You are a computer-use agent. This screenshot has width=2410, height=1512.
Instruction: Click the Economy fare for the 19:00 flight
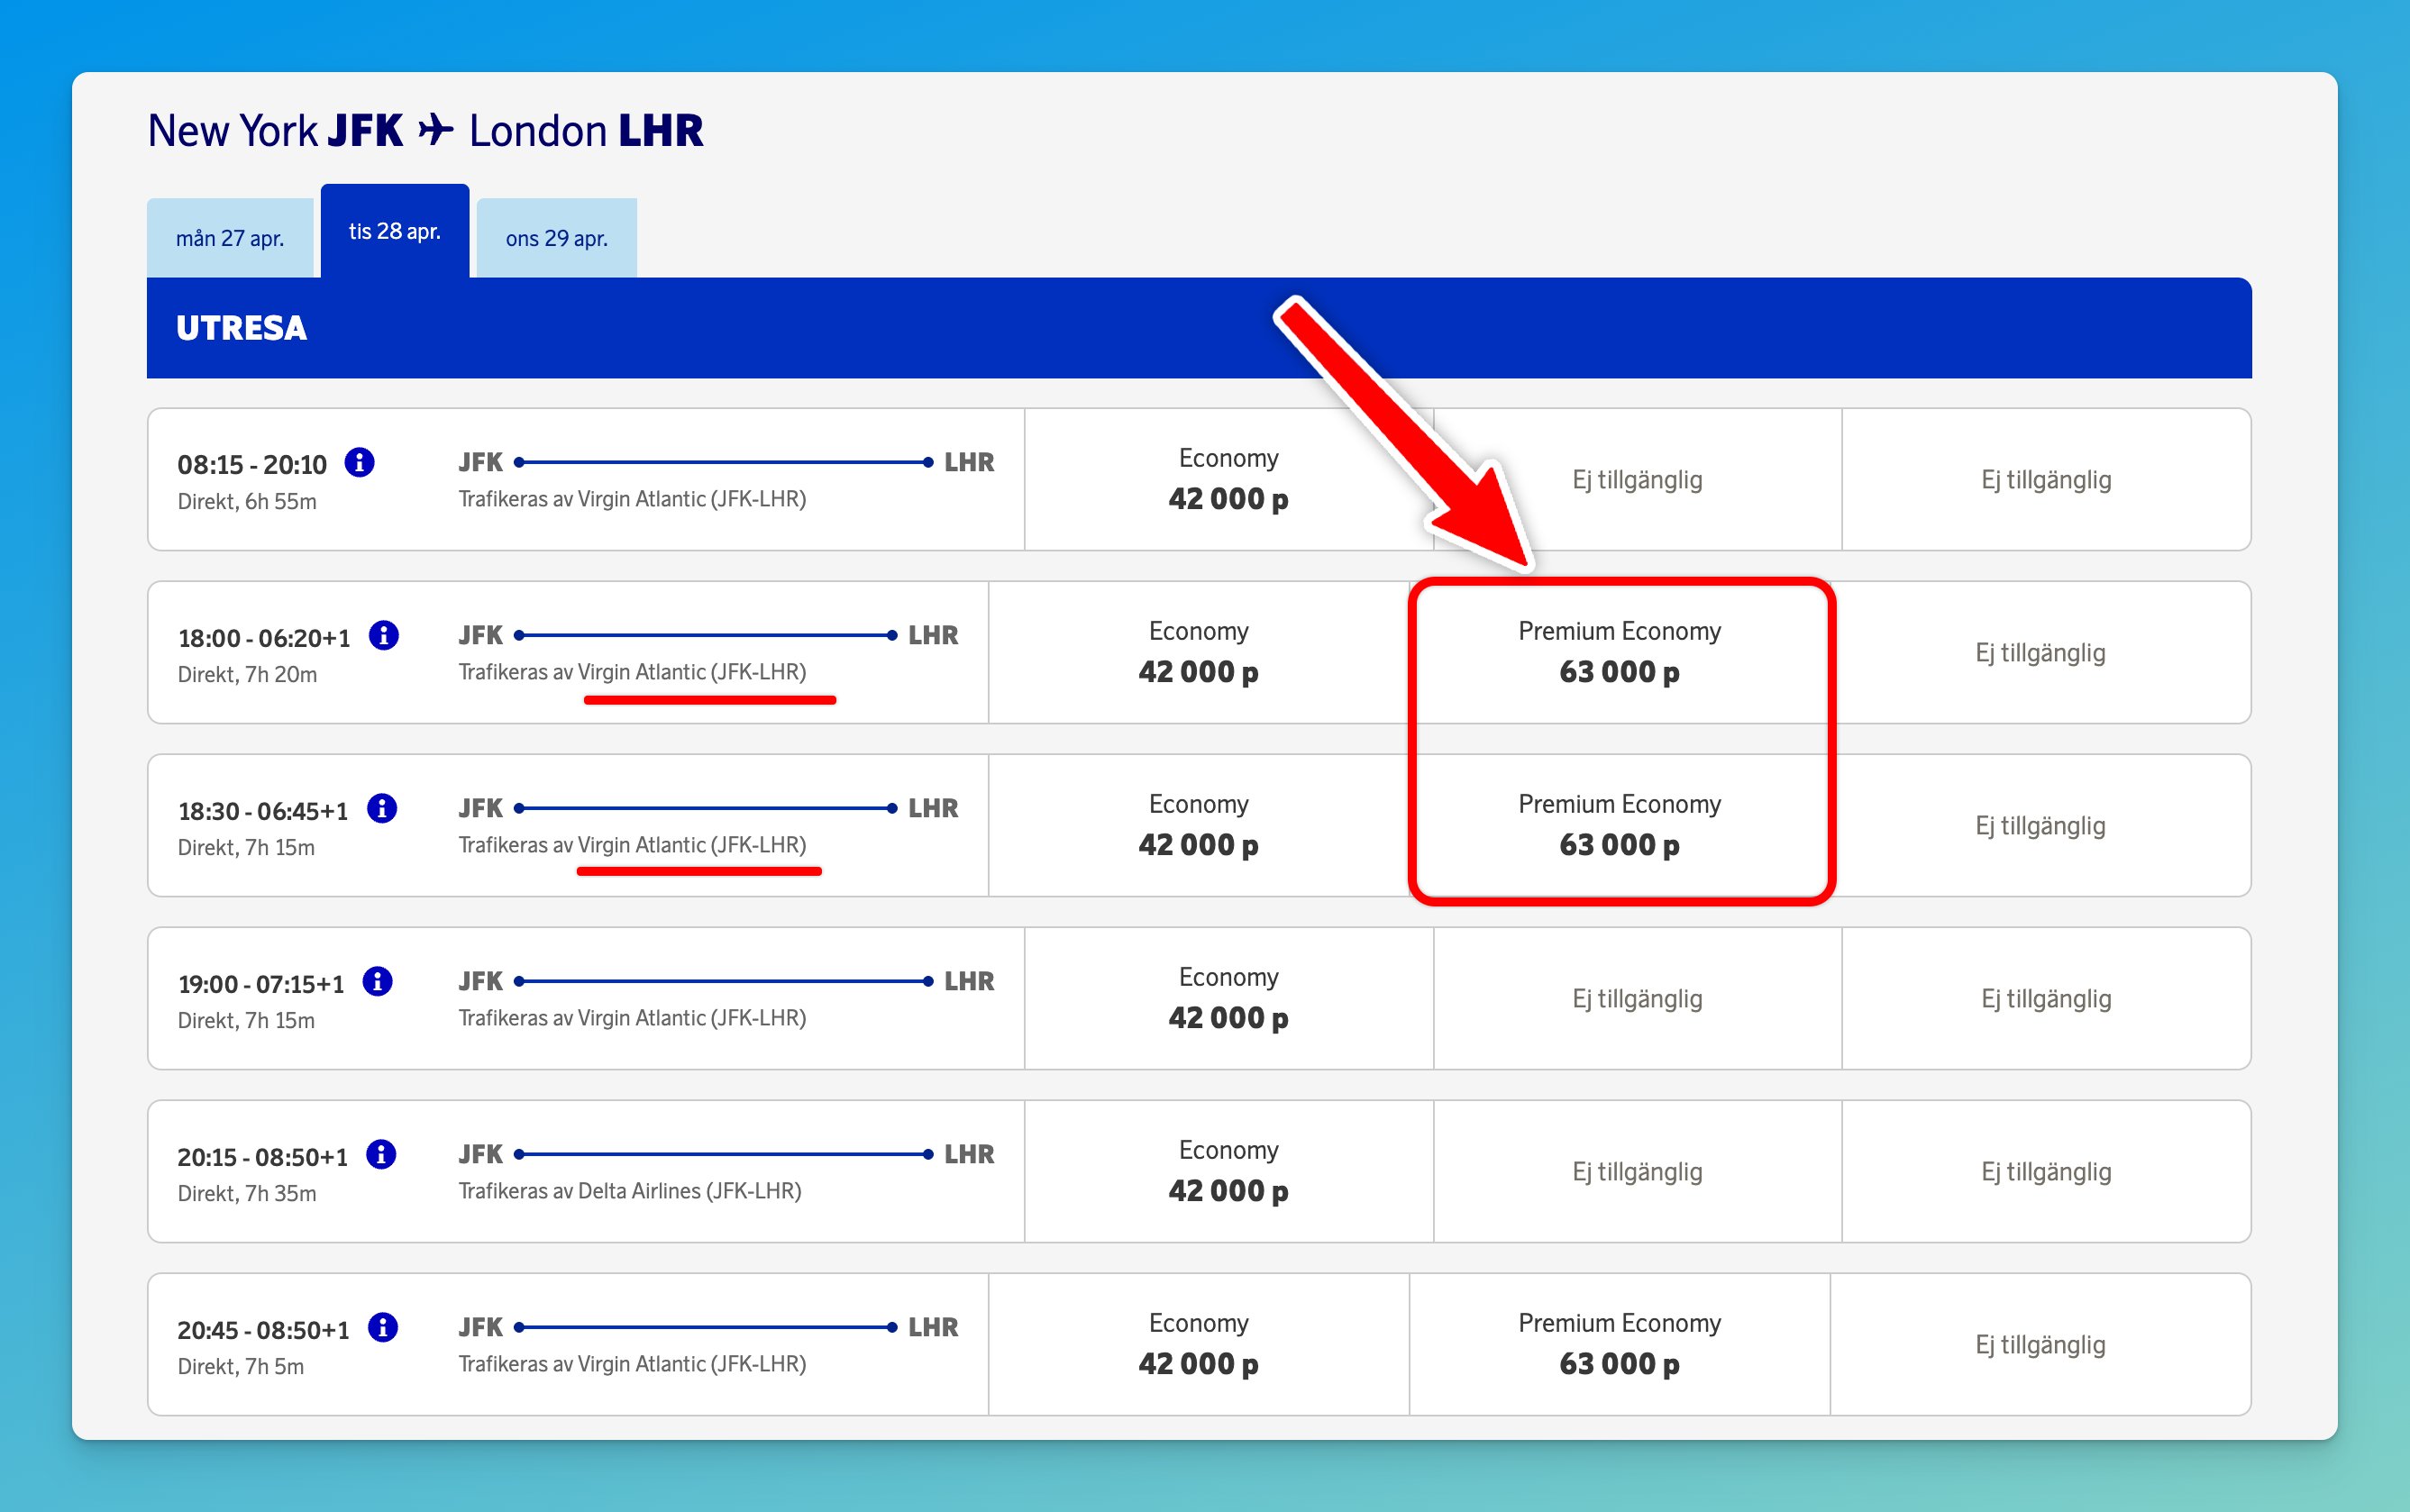click(1229, 997)
